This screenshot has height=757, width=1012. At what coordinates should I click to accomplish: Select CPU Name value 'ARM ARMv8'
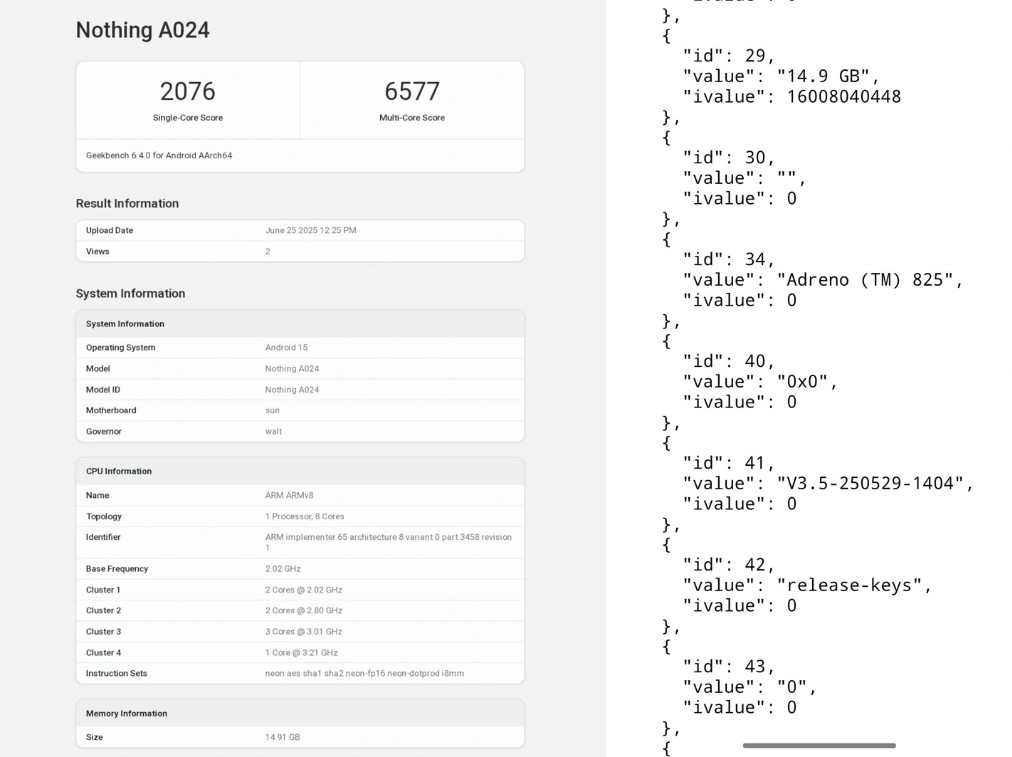click(288, 496)
